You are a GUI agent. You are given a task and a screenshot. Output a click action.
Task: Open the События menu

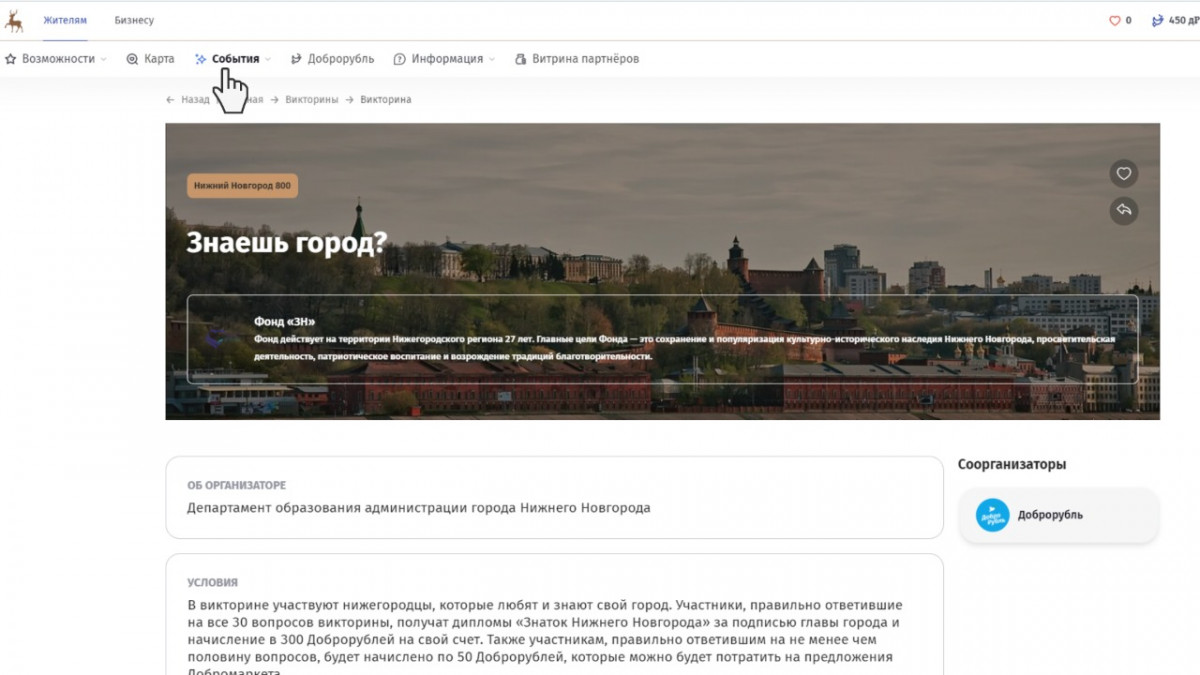[x=235, y=59]
